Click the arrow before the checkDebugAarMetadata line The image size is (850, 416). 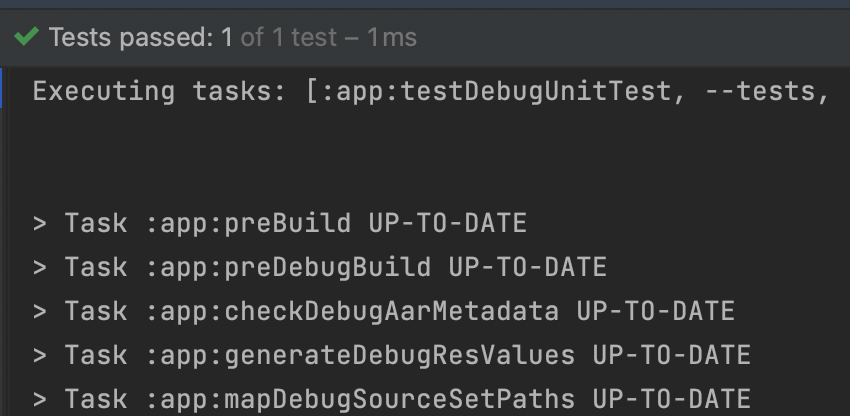[x=40, y=311]
